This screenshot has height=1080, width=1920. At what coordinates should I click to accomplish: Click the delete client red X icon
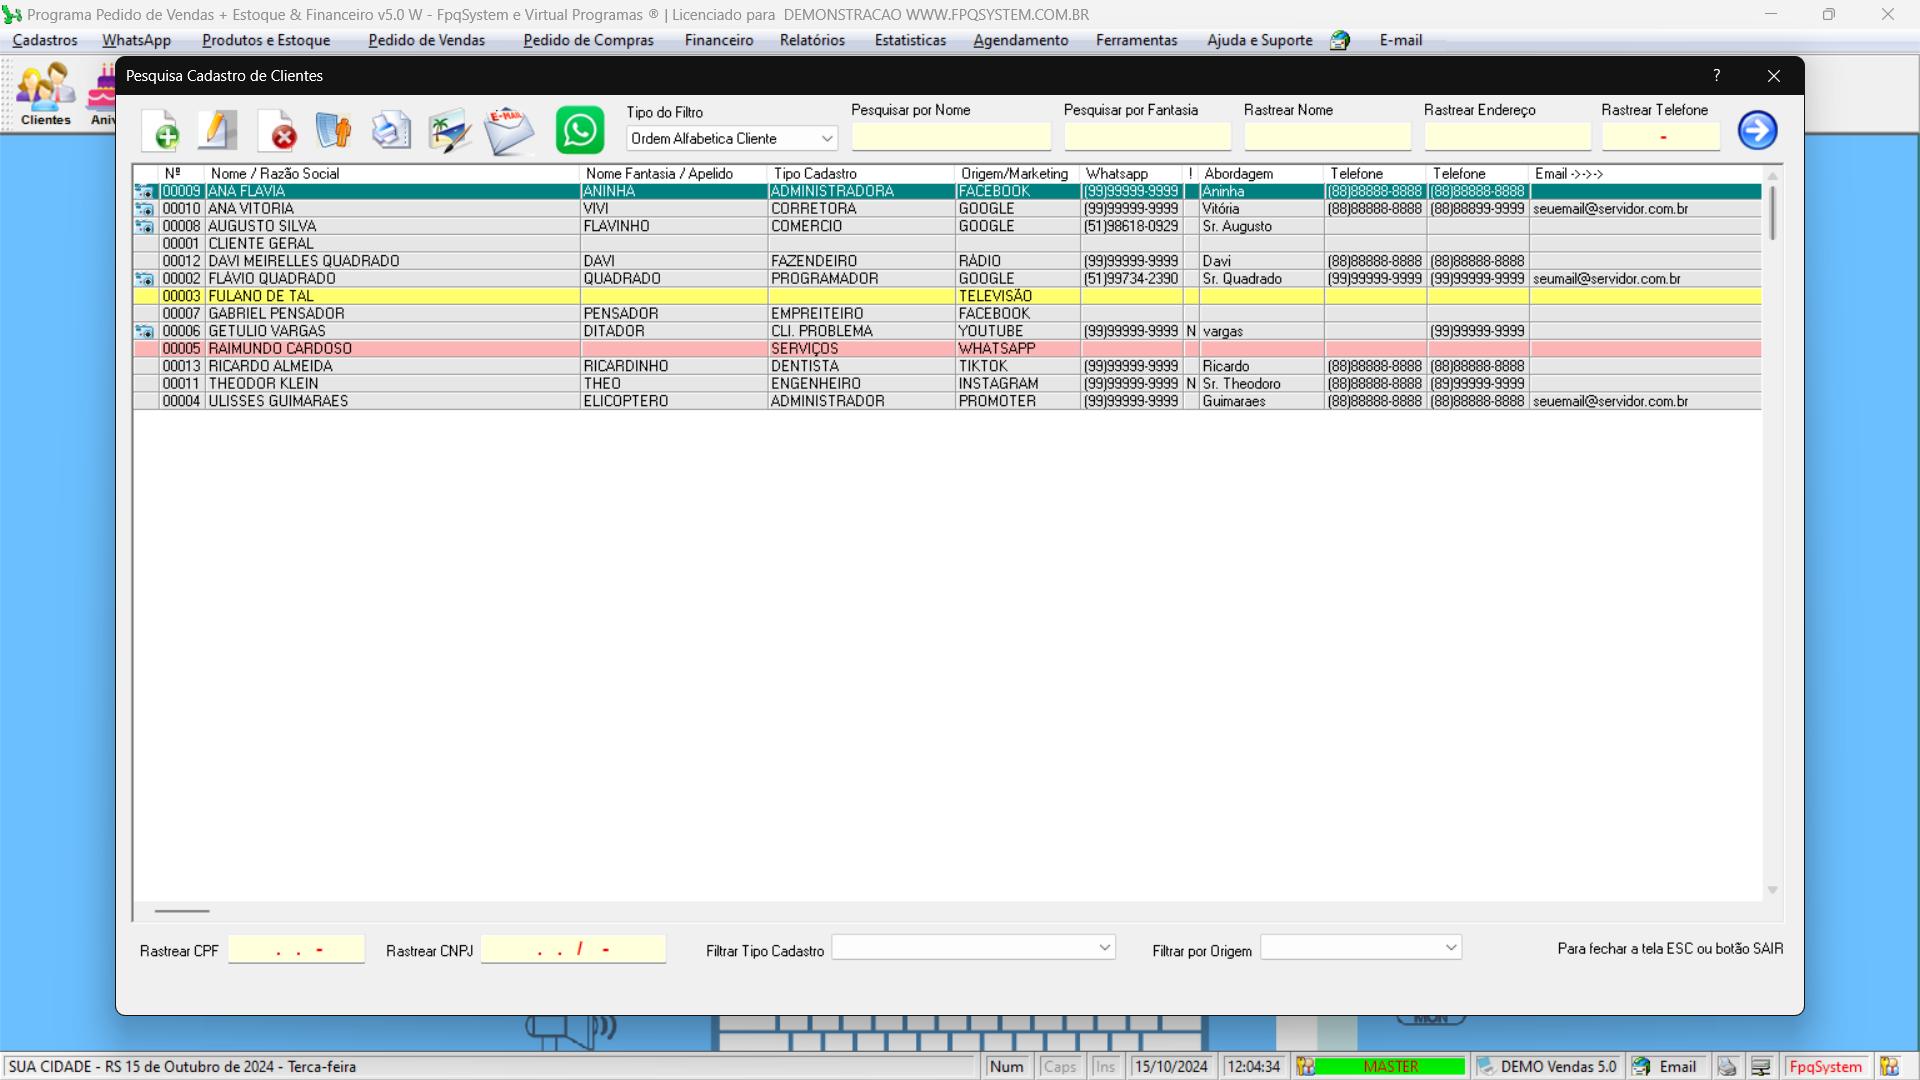[277, 131]
